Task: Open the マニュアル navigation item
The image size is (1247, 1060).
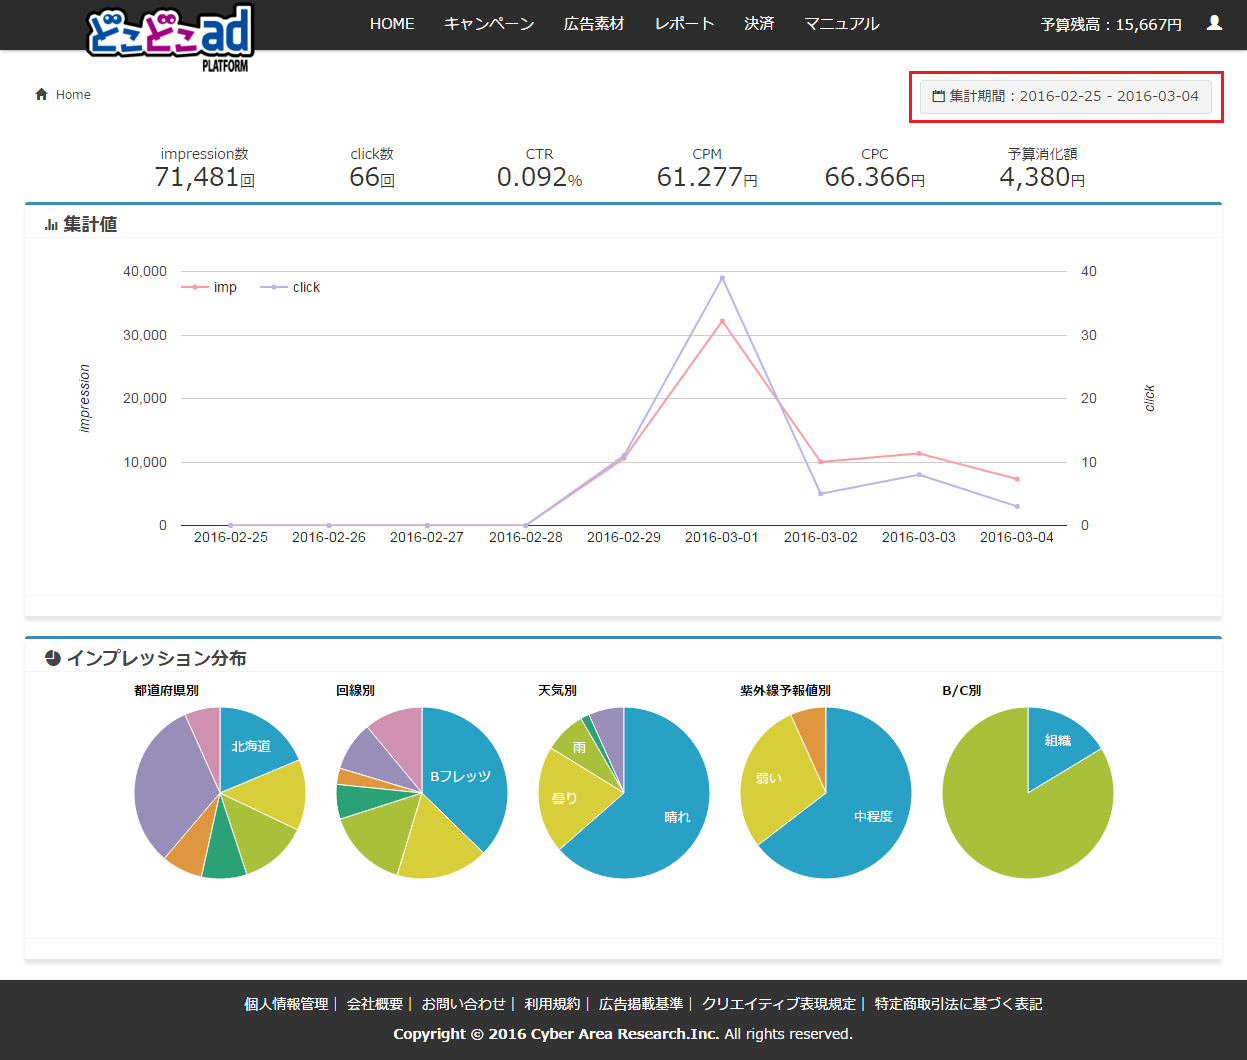Action: point(842,24)
